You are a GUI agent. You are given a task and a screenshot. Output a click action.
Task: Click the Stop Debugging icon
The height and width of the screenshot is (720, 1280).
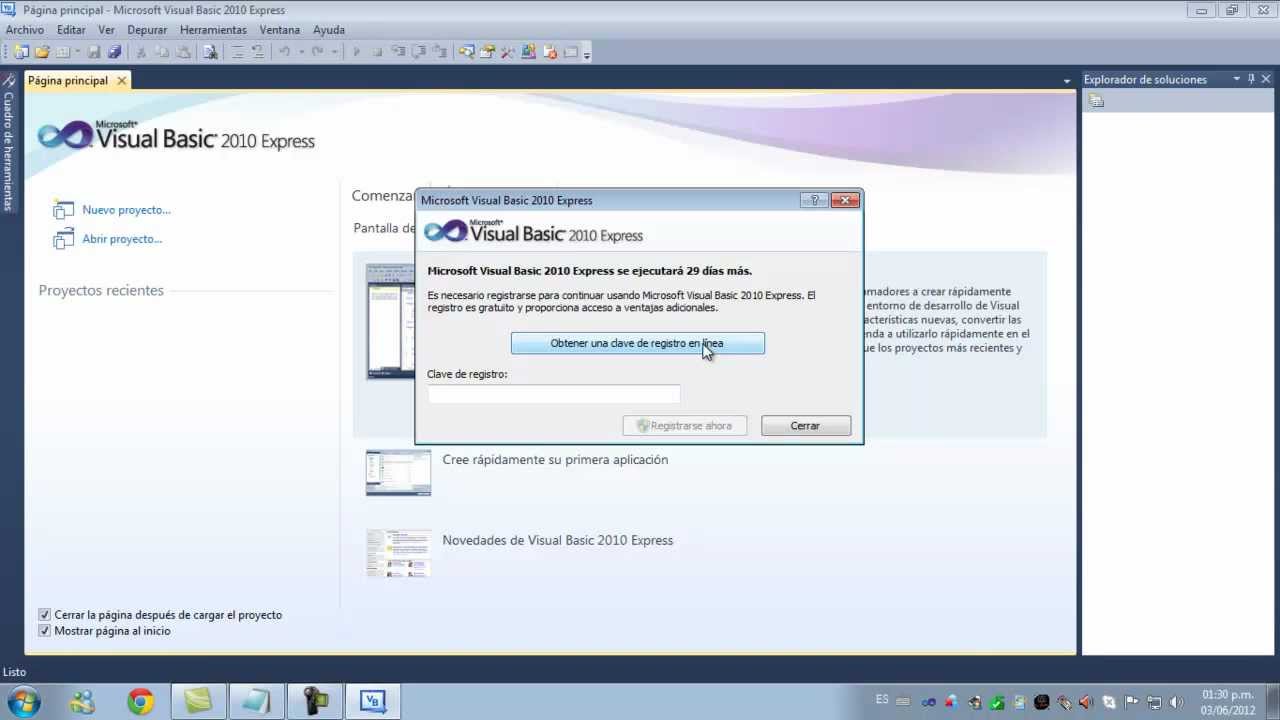tap(377, 51)
